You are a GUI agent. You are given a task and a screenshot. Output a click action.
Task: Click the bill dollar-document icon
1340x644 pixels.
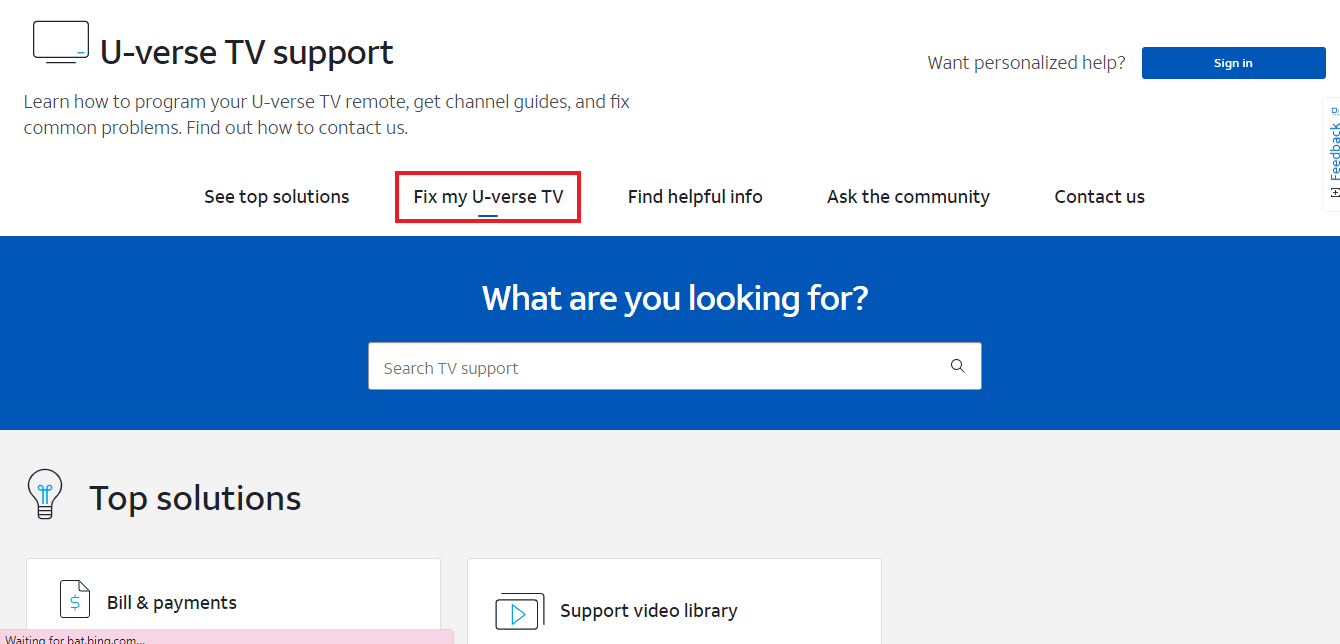pyautogui.click(x=75, y=599)
